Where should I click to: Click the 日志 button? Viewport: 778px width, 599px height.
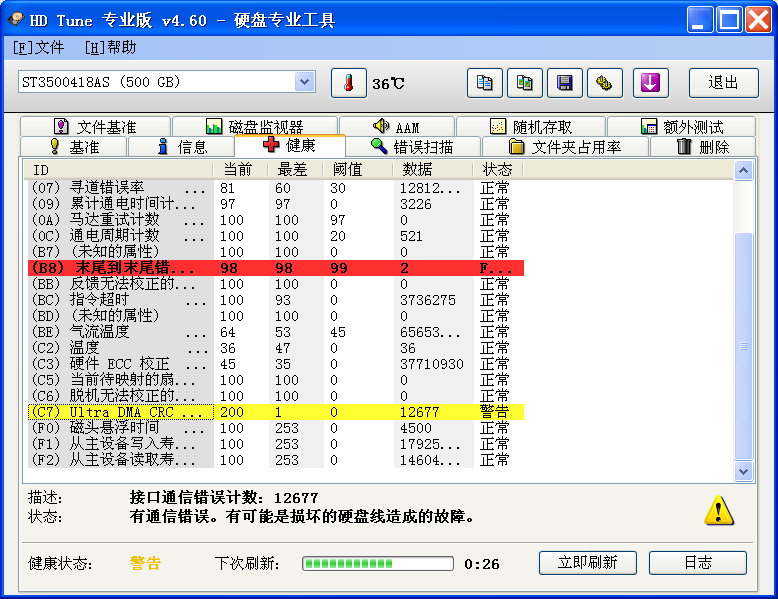[x=698, y=563]
